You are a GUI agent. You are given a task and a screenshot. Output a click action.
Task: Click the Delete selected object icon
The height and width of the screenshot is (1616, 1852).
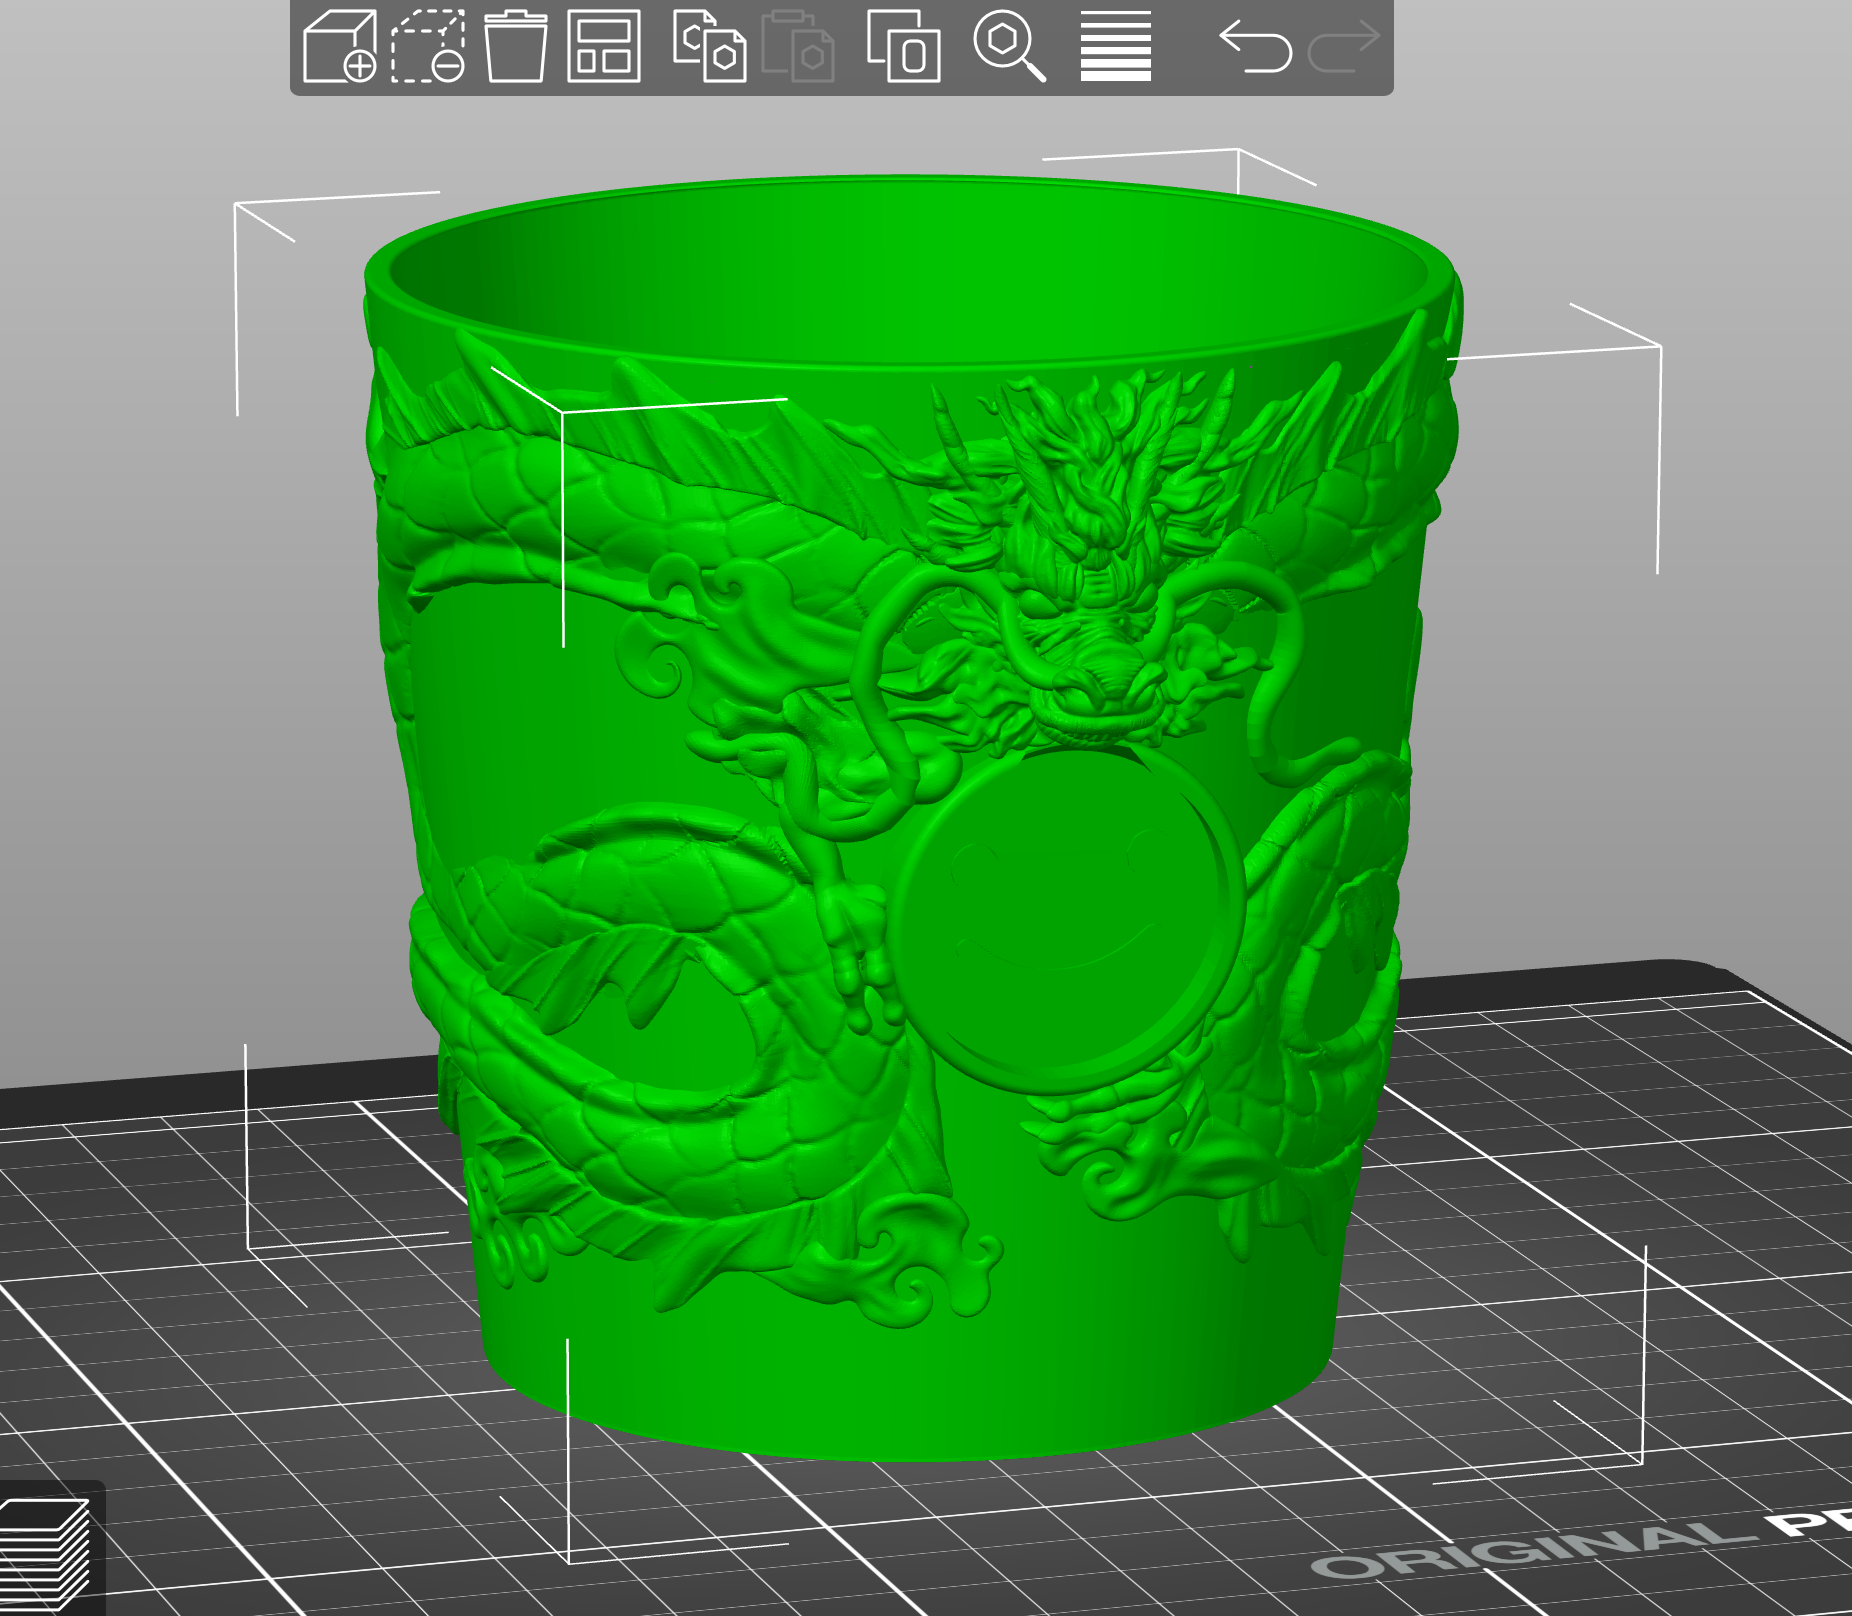click(428, 46)
